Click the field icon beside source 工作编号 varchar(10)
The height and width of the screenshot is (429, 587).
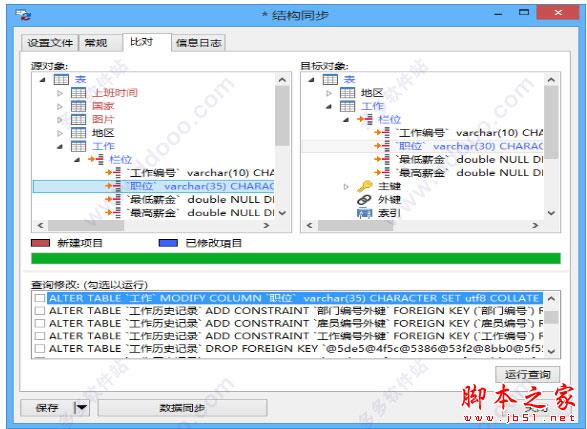(x=113, y=173)
